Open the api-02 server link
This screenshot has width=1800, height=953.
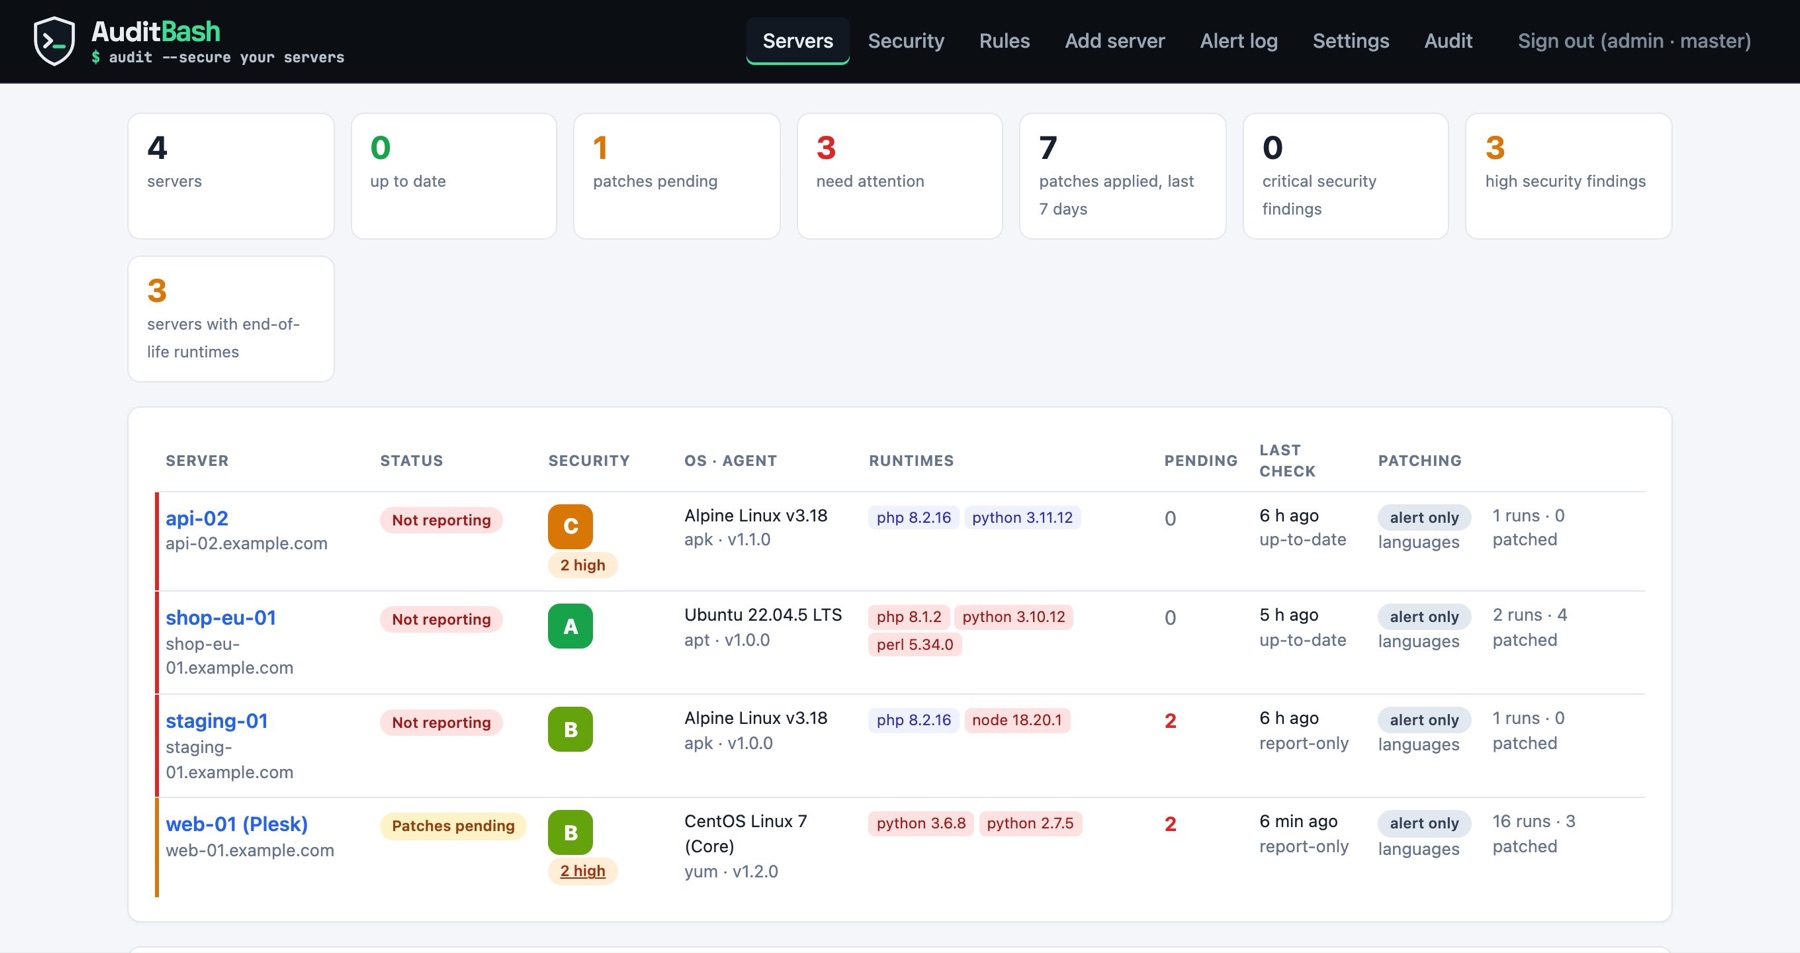click(197, 518)
